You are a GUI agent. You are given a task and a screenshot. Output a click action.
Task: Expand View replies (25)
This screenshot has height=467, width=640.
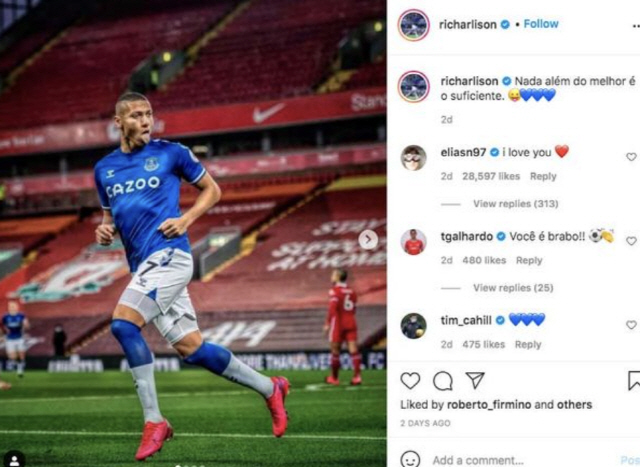(513, 288)
